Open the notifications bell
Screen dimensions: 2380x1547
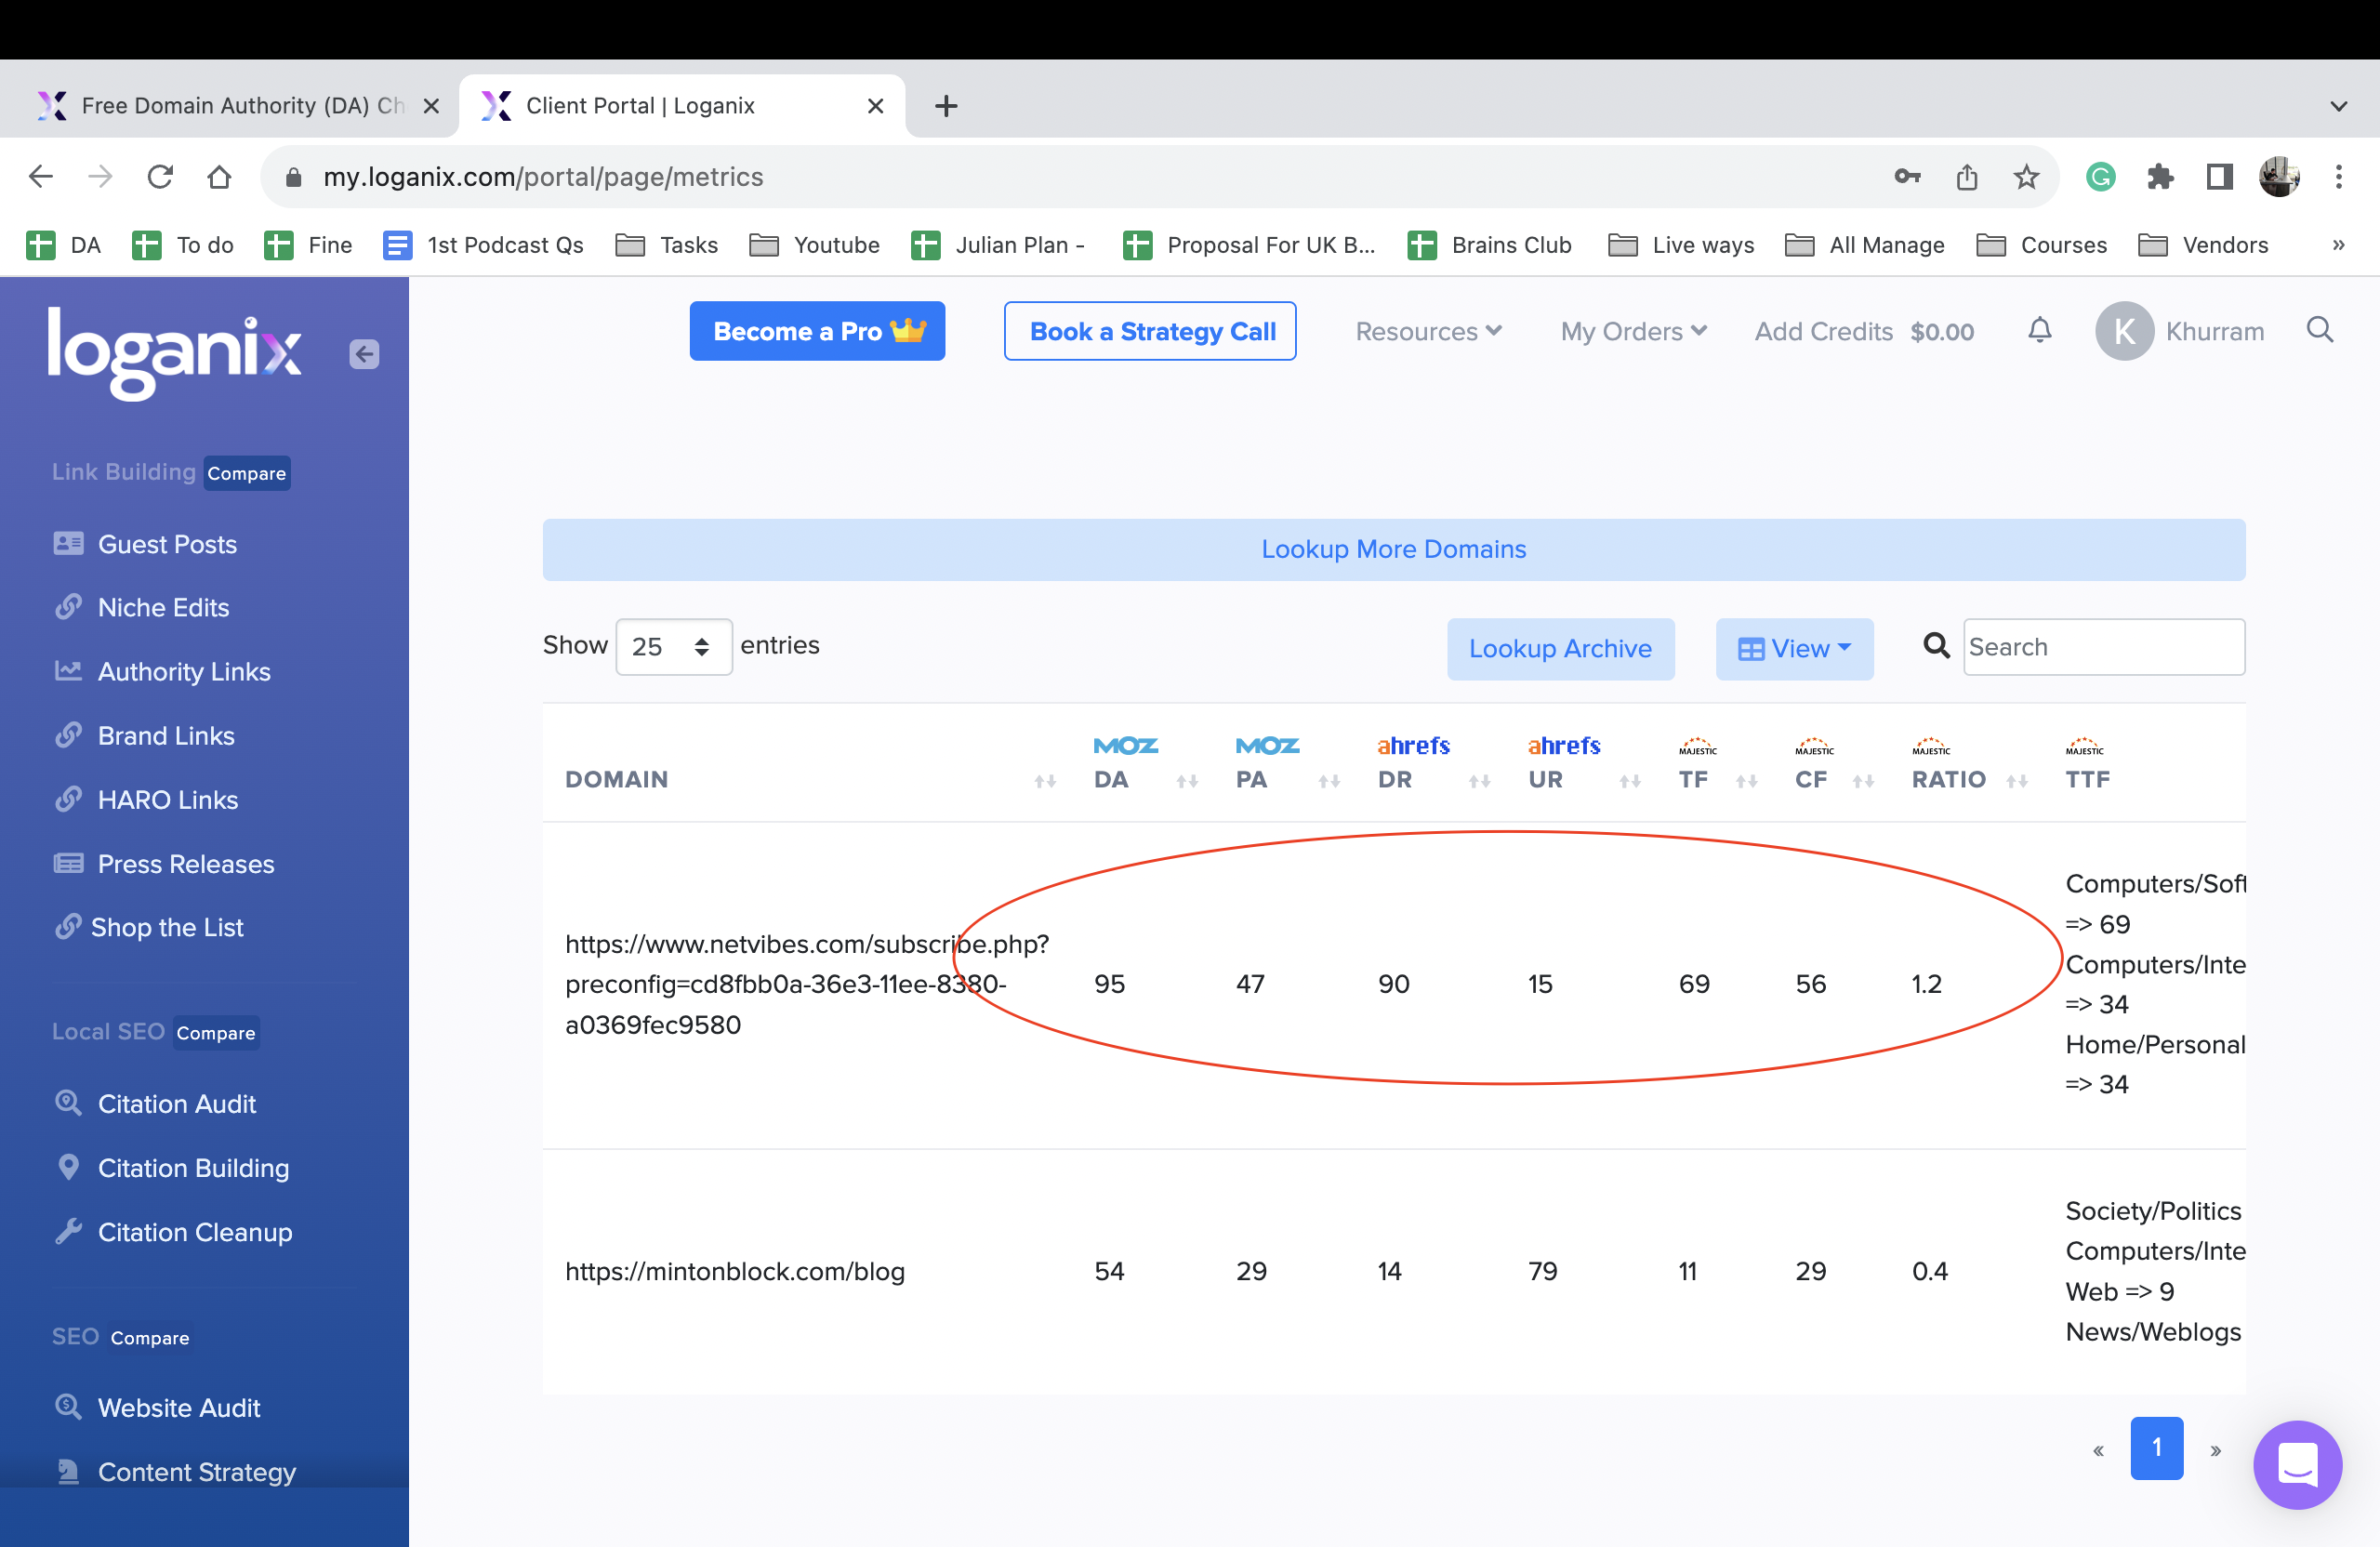click(2039, 331)
